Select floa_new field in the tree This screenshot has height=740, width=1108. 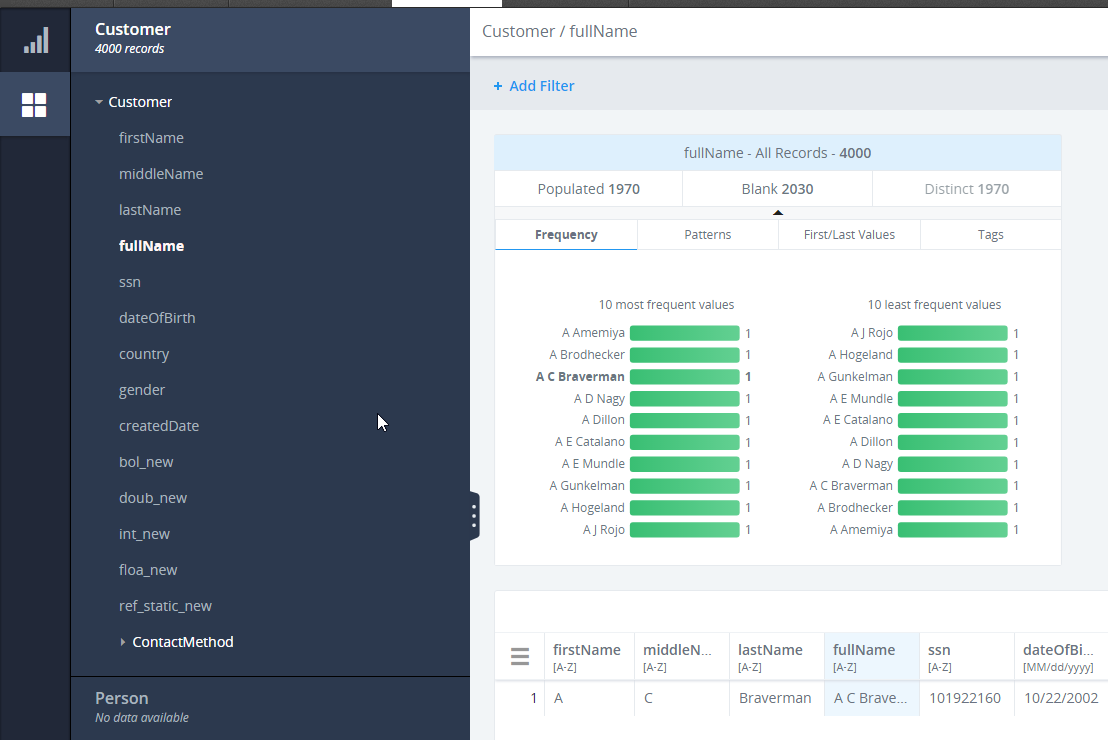click(148, 570)
